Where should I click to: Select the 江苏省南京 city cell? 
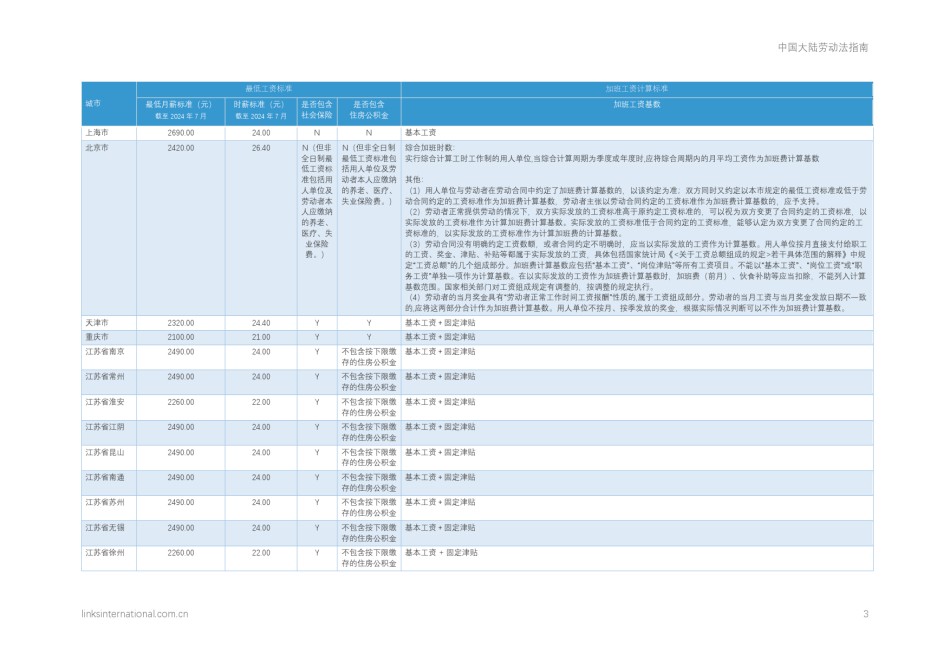coord(109,357)
